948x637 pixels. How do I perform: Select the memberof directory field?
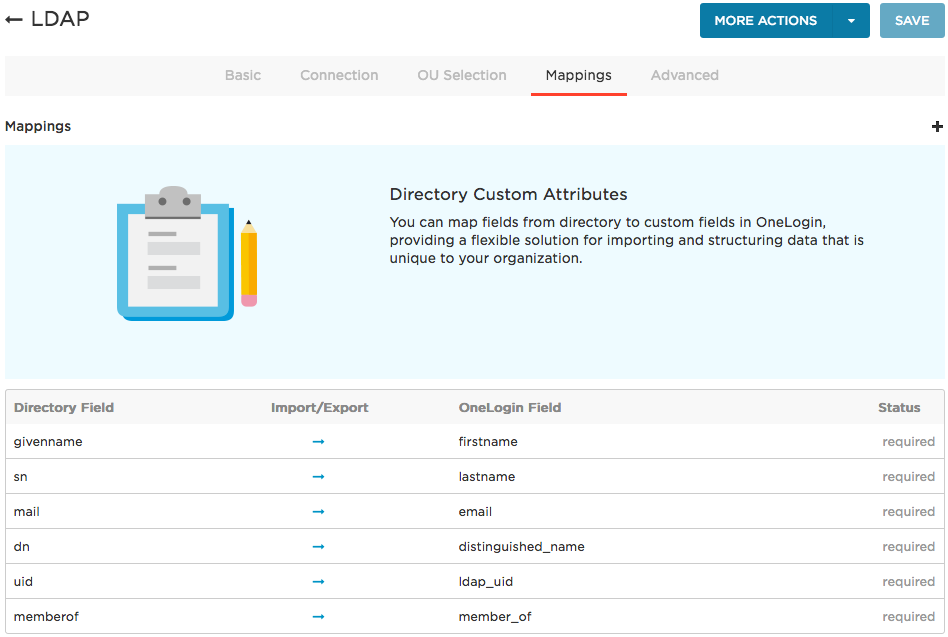(x=47, y=617)
